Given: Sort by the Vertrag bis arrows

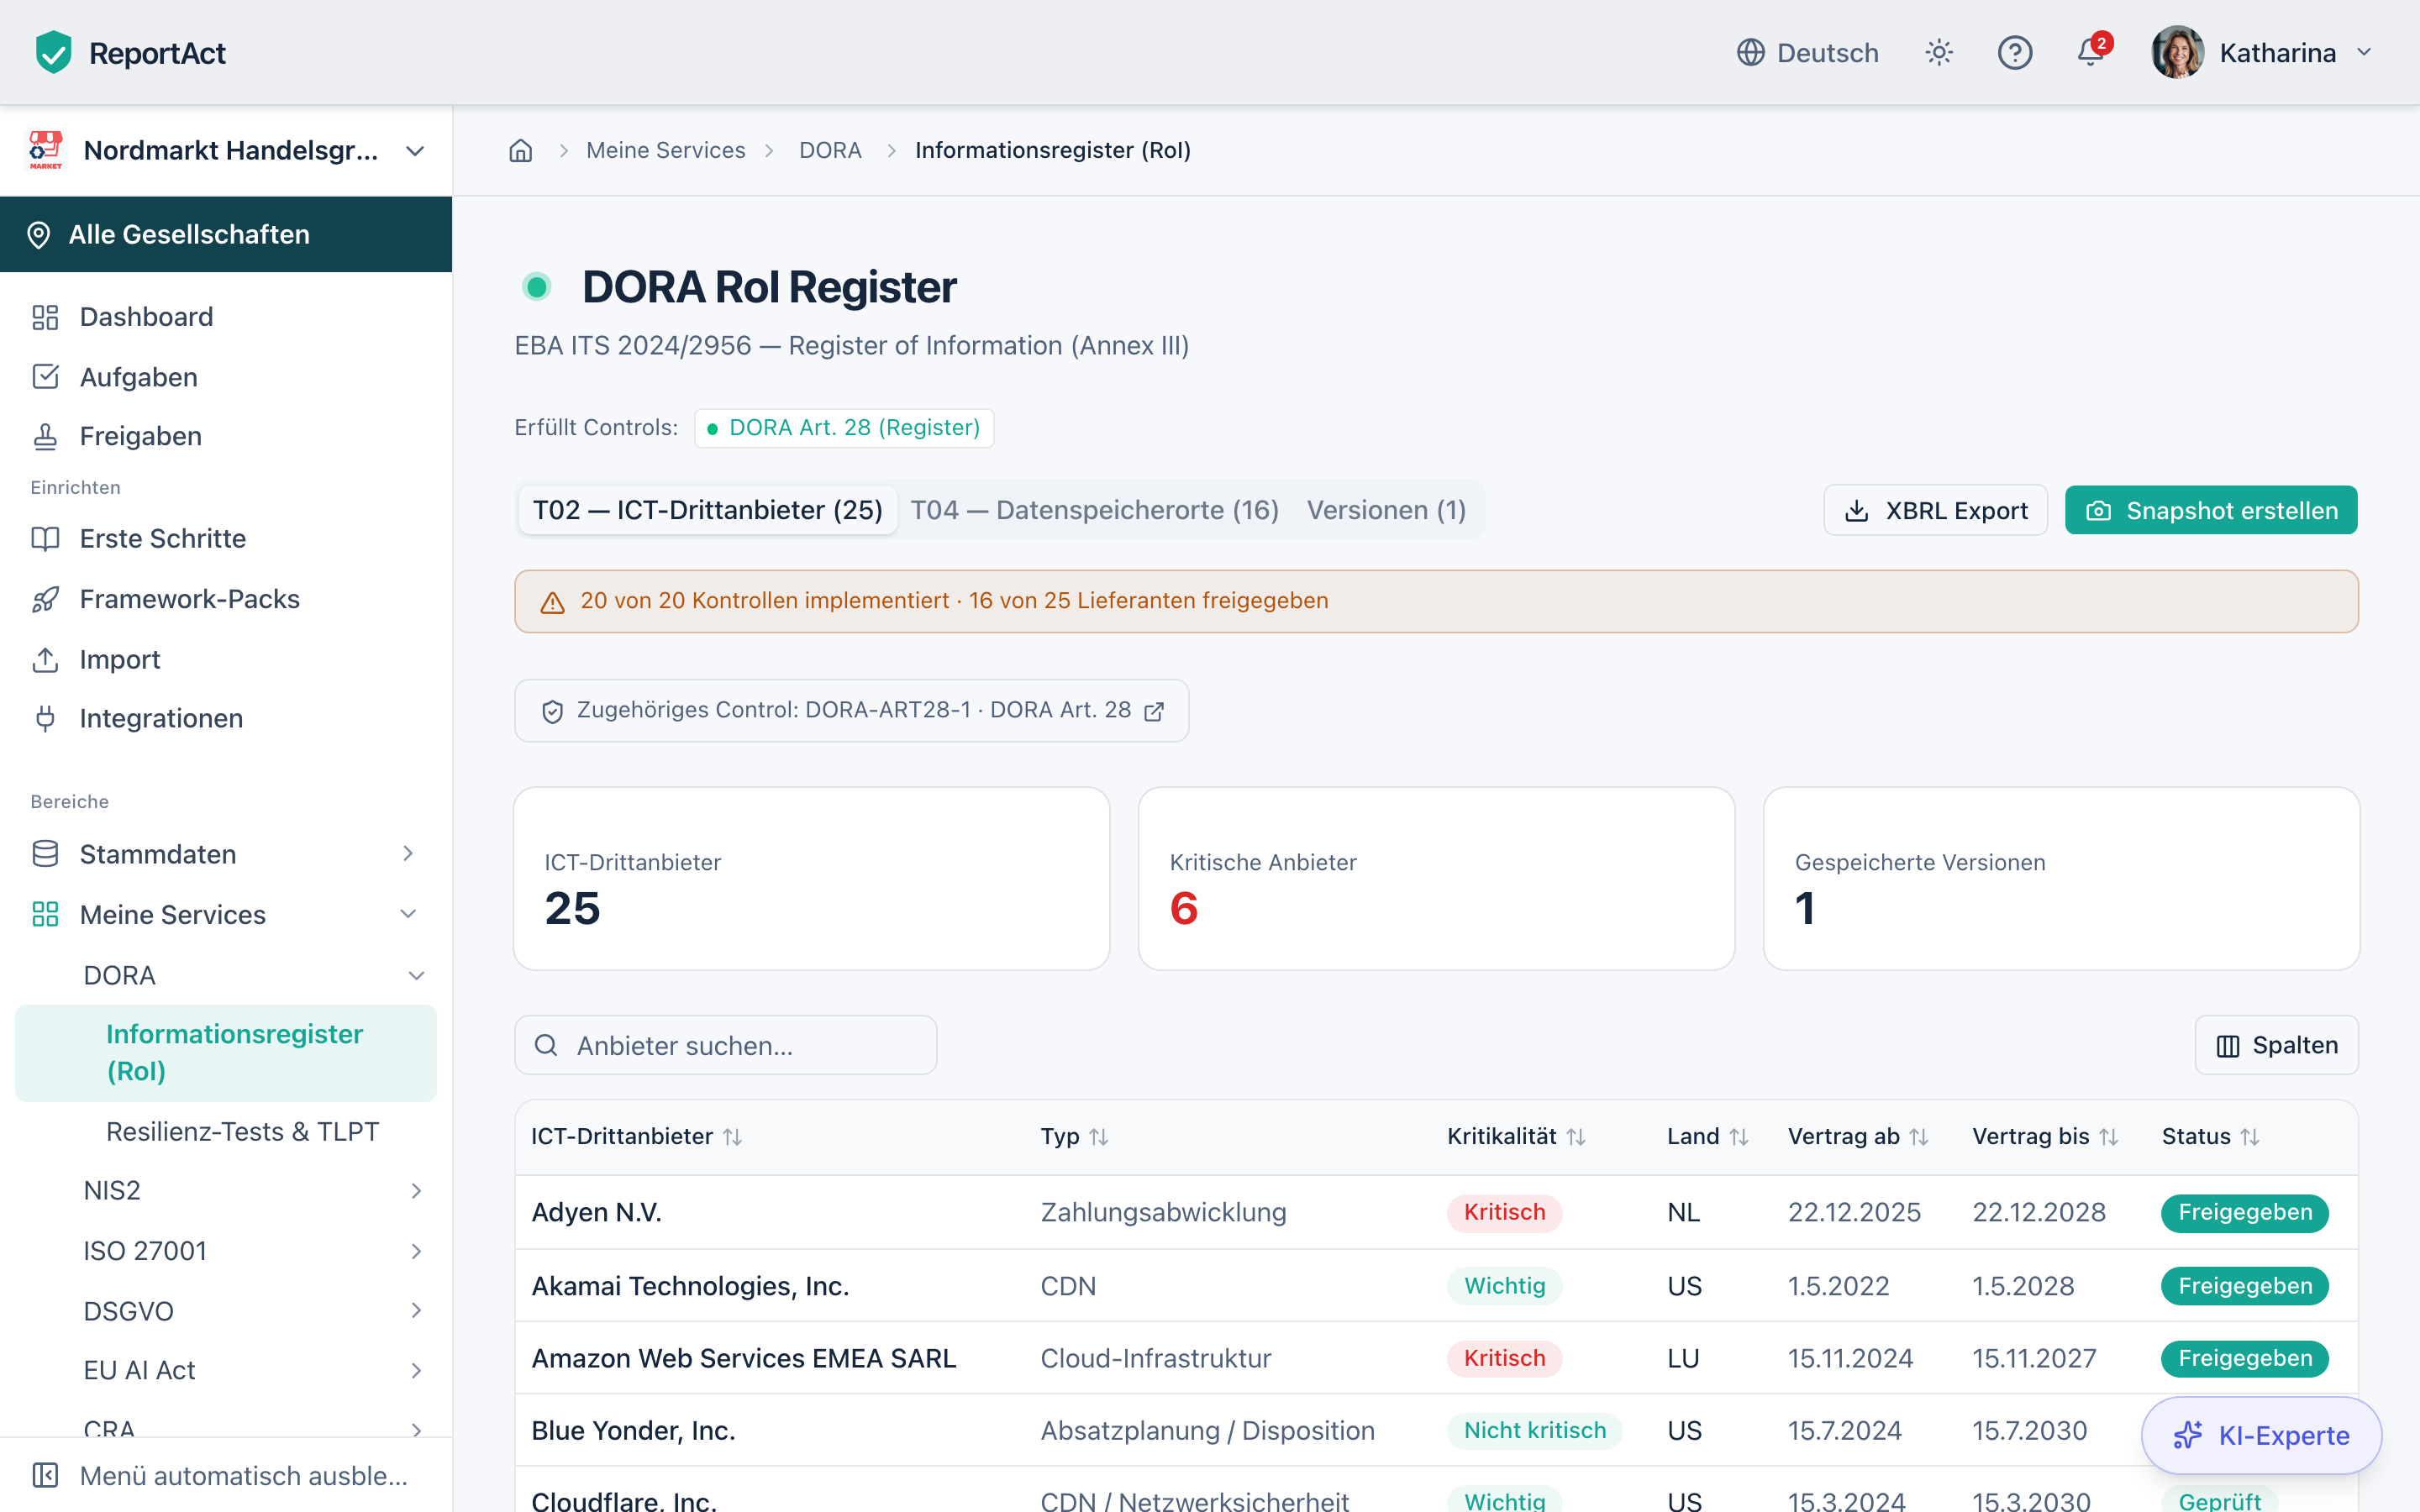Looking at the screenshot, I should tap(2109, 1137).
